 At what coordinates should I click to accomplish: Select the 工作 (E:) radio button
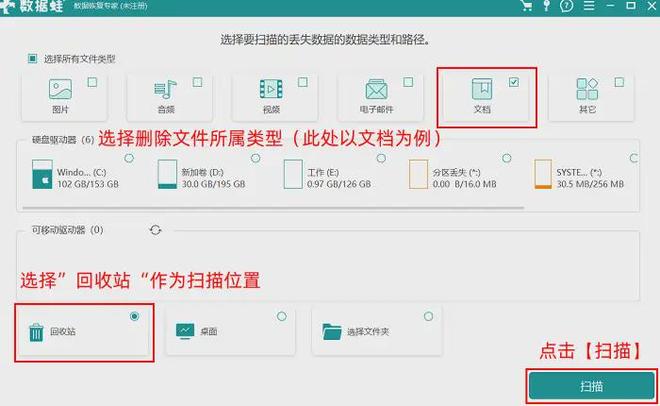pyautogui.click(x=381, y=158)
